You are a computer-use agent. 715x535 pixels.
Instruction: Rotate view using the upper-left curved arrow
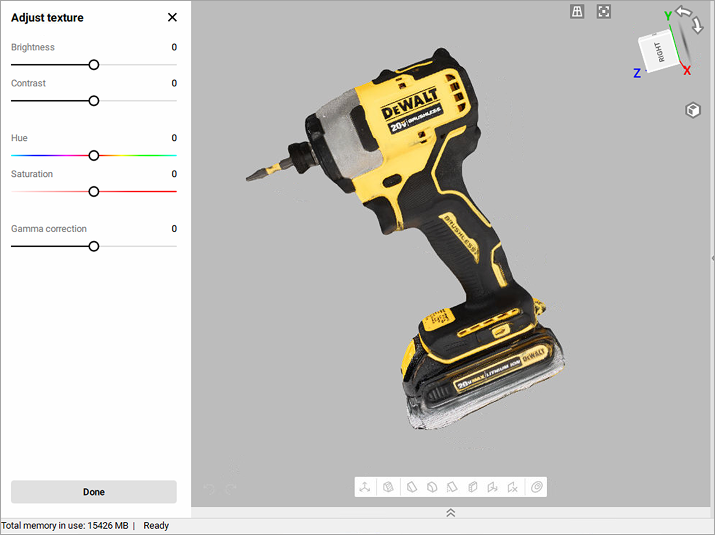[x=683, y=12]
